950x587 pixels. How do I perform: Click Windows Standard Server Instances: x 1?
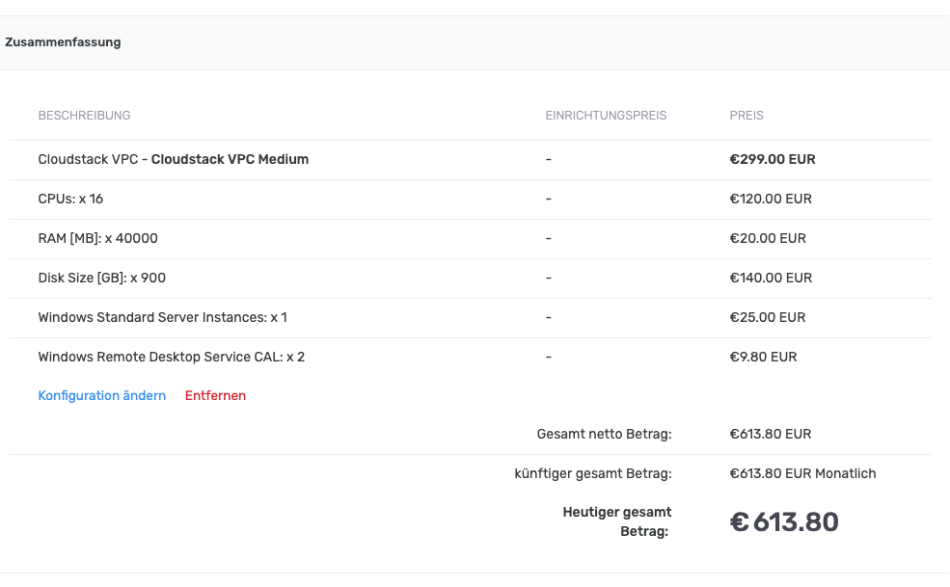coord(162,318)
